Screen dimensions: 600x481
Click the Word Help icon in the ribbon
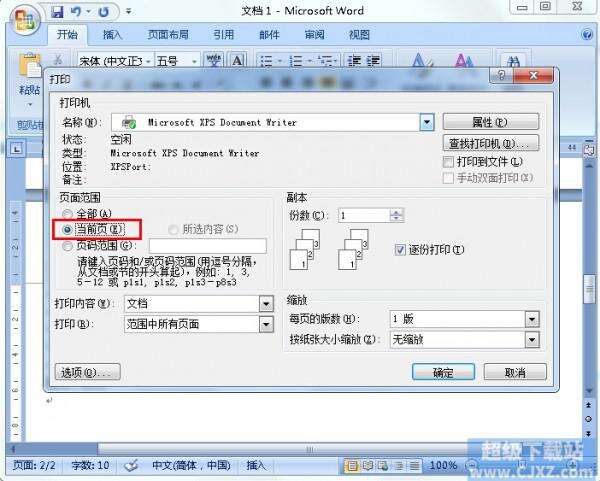click(x=587, y=34)
